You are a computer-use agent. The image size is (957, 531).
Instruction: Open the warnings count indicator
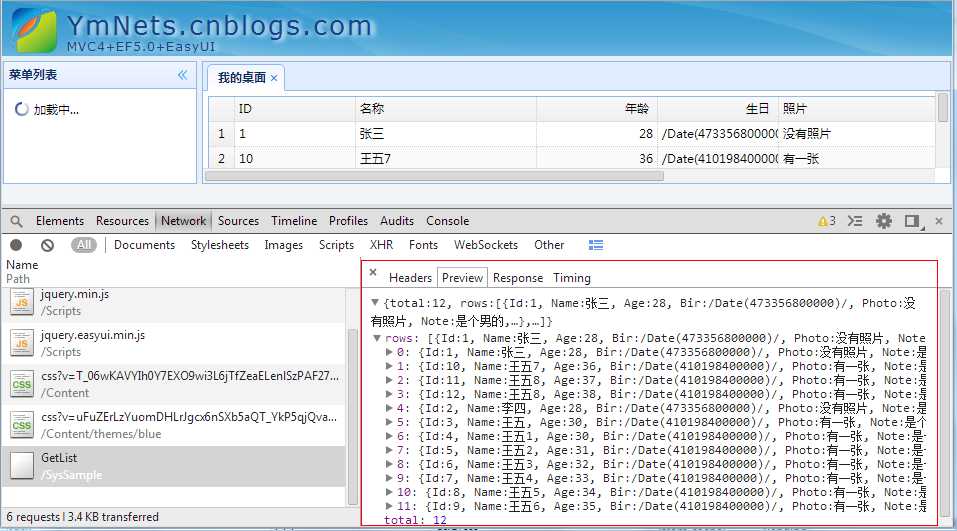pos(826,221)
